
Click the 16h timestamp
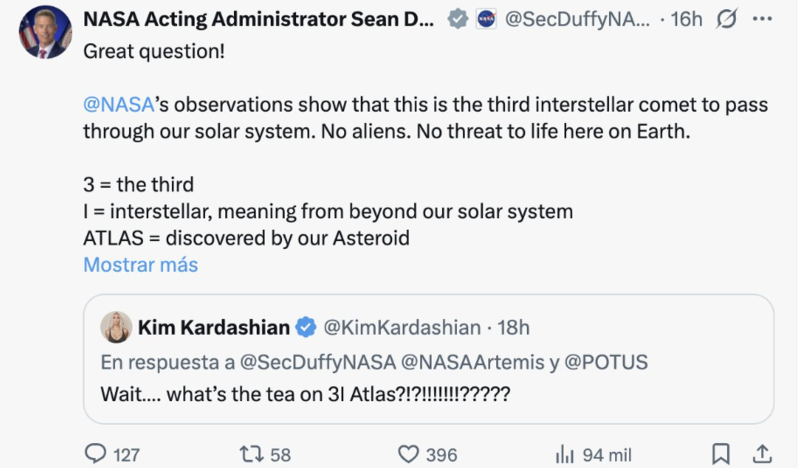pyautogui.click(x=686, y=19)
